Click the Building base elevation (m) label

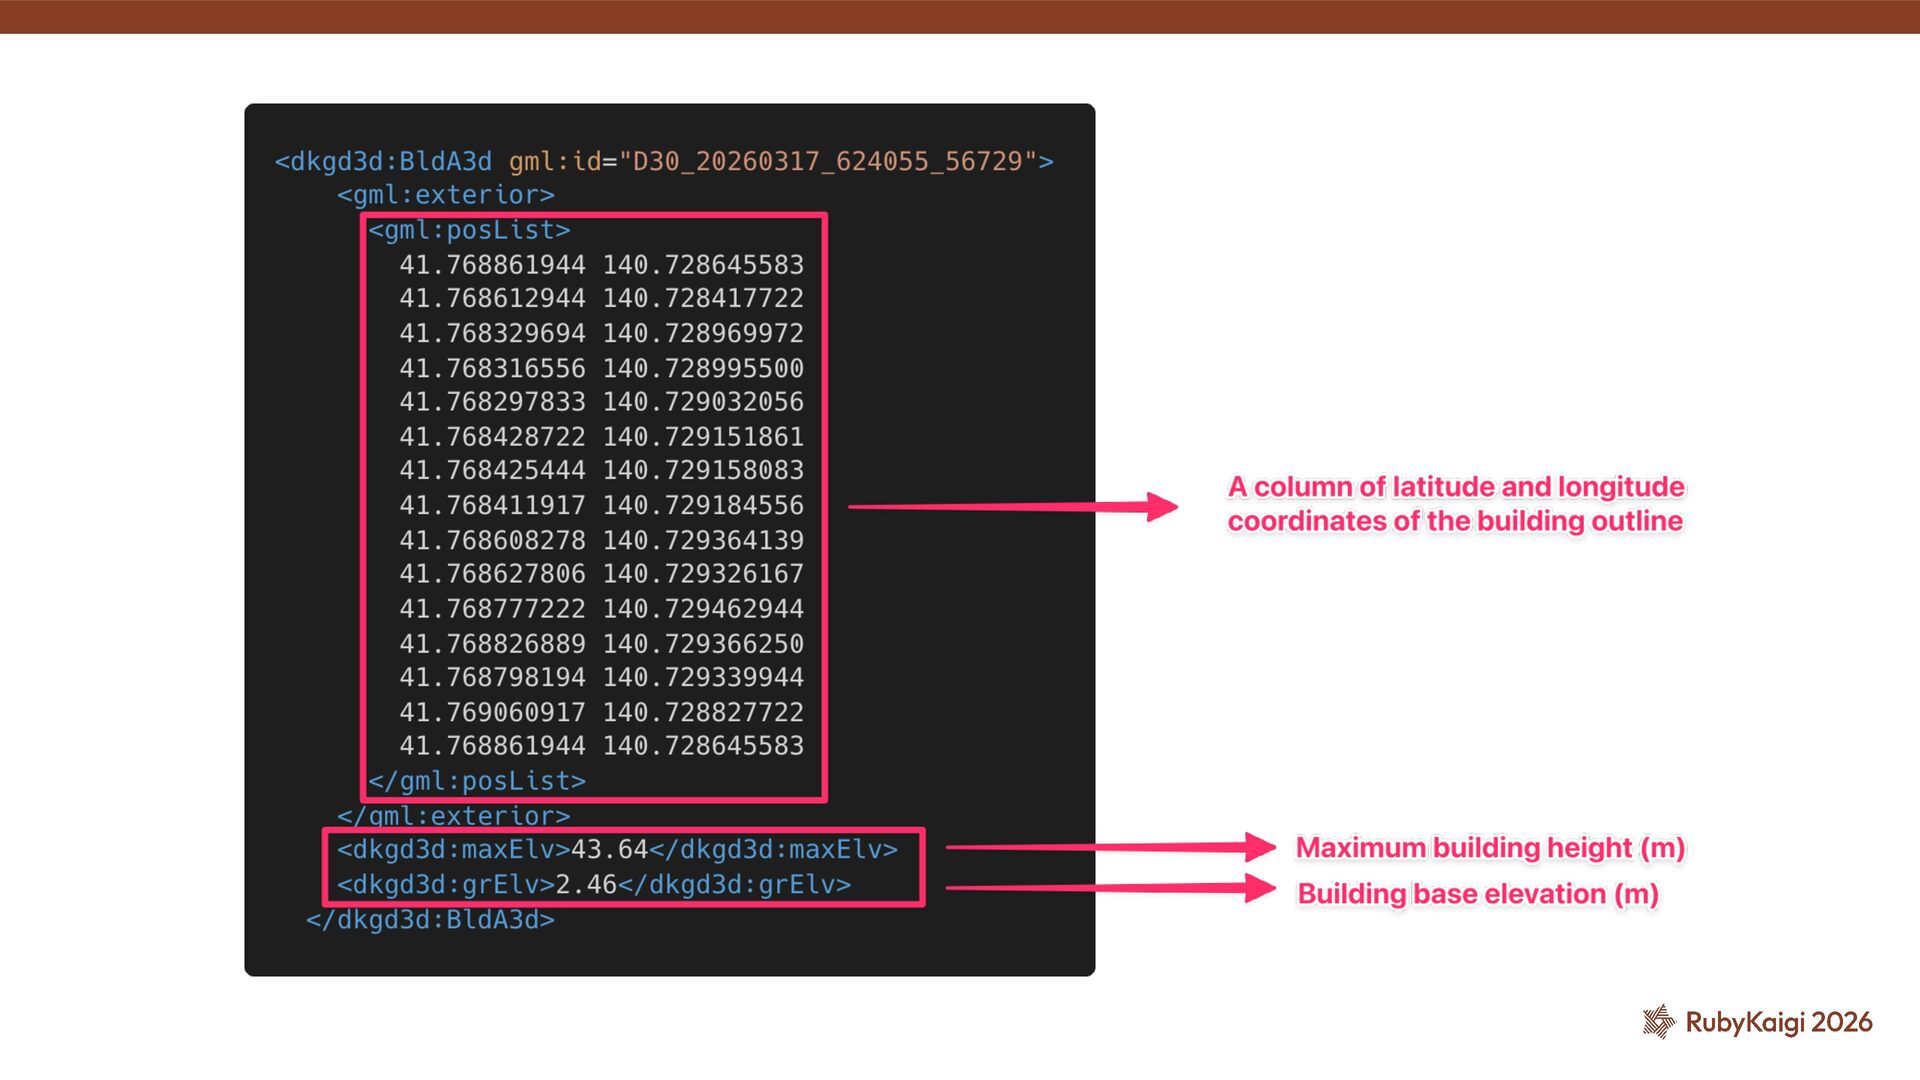coord(1477,894)
